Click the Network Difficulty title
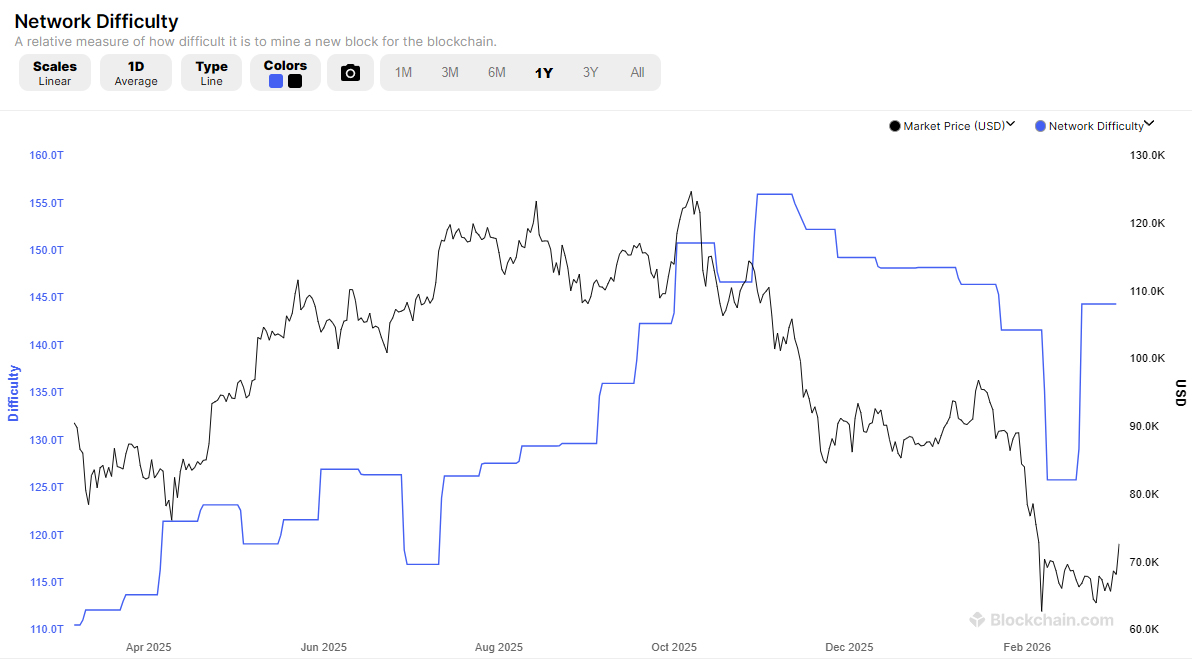The height and width of the screenshot is (662, 1192). point(96,21)
